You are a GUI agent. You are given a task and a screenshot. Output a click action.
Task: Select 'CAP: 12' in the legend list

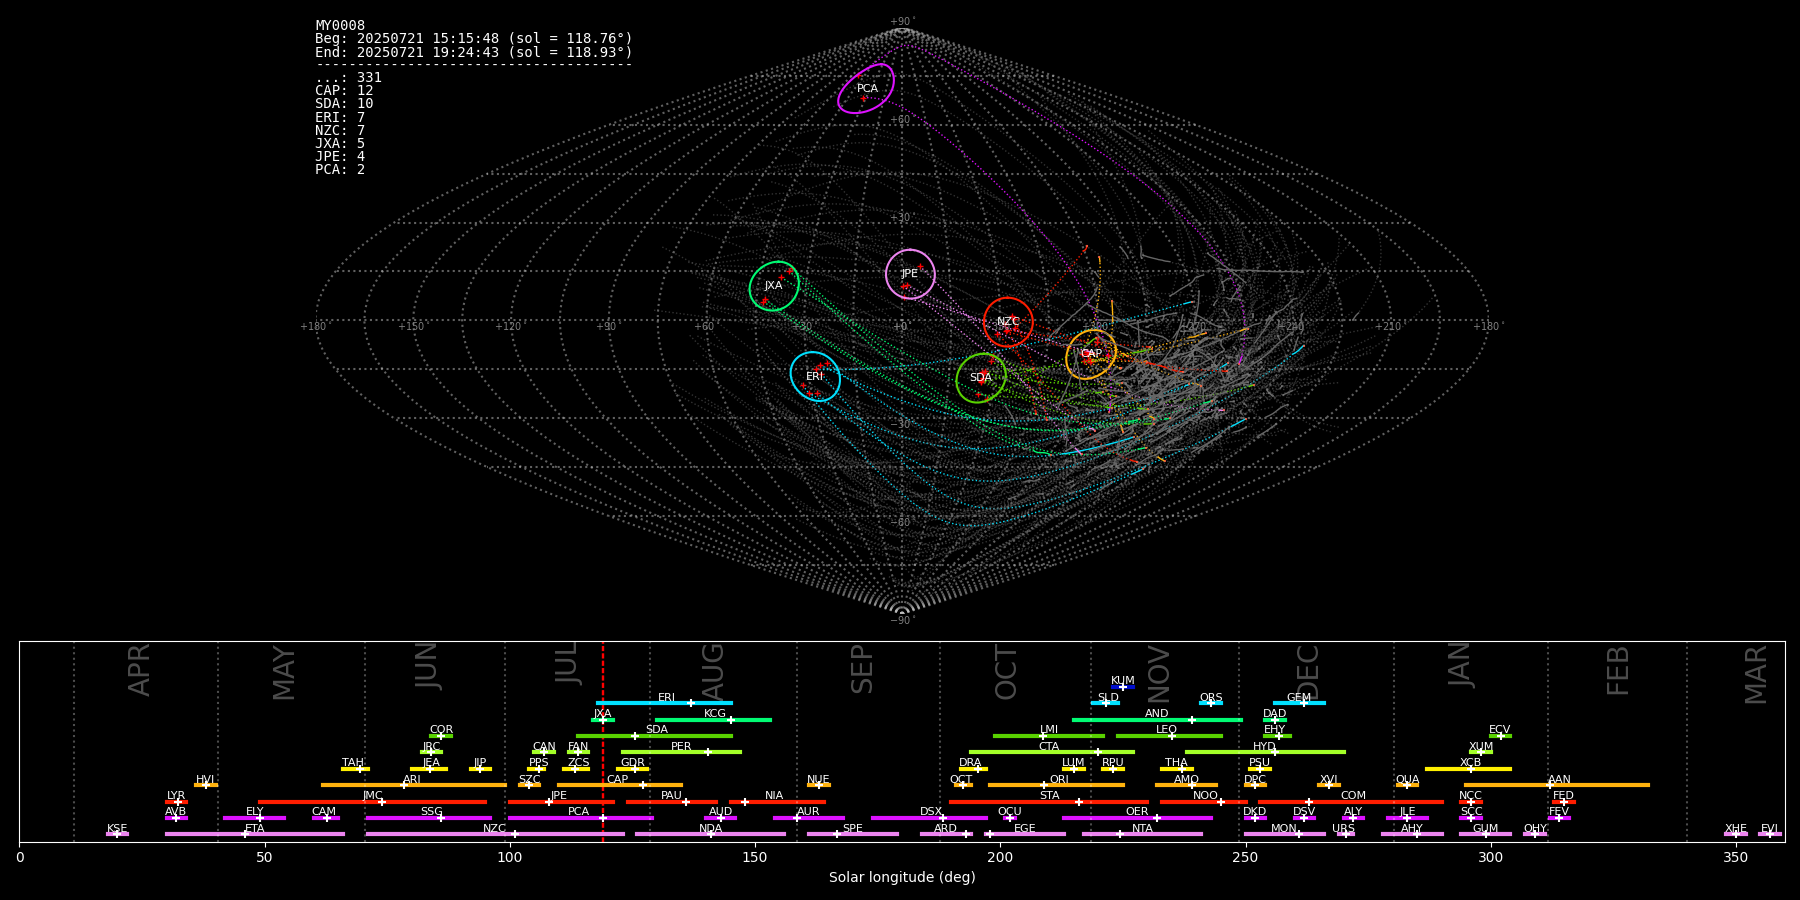pos(344,91)
